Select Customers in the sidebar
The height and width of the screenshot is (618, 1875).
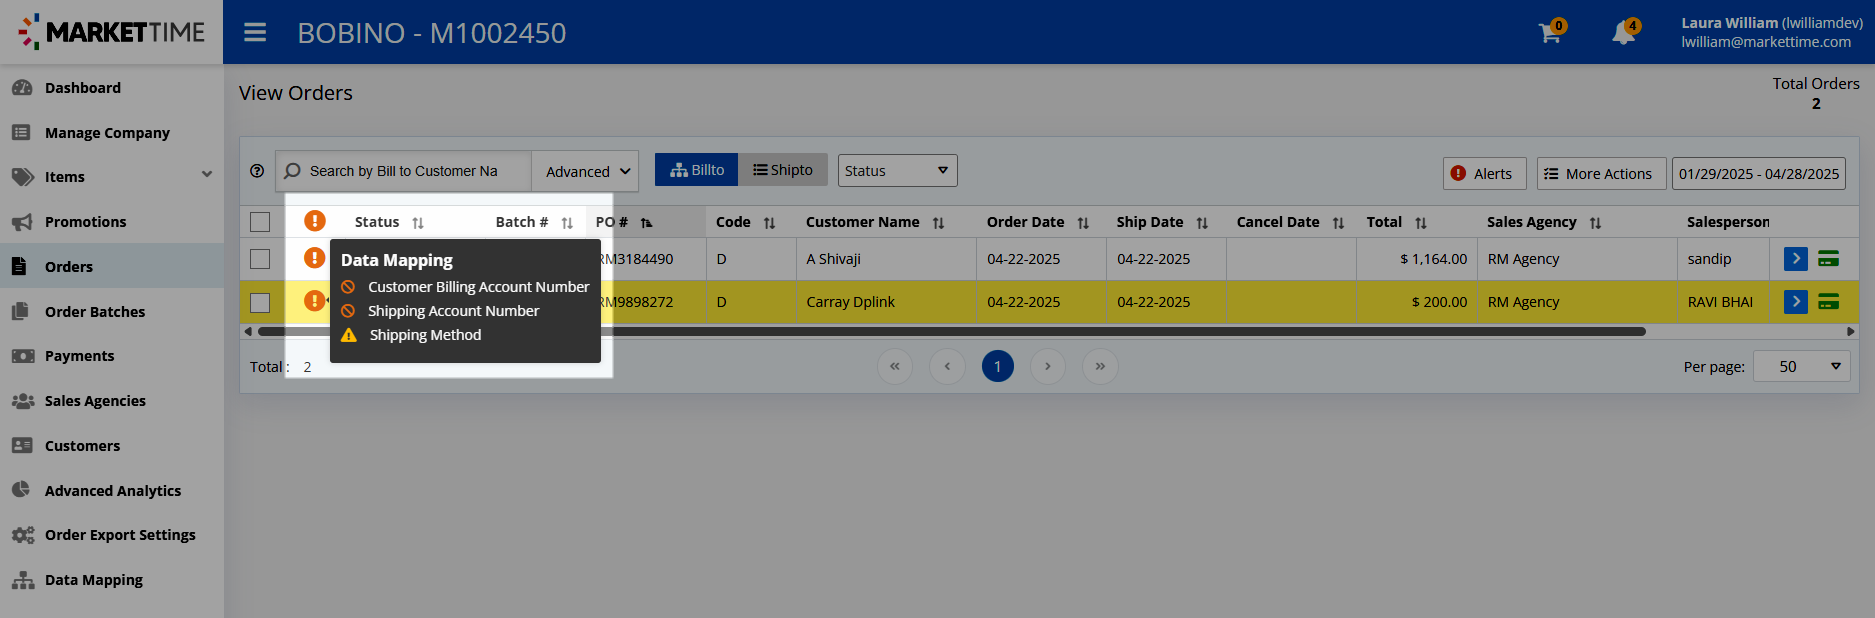point(82,446)
